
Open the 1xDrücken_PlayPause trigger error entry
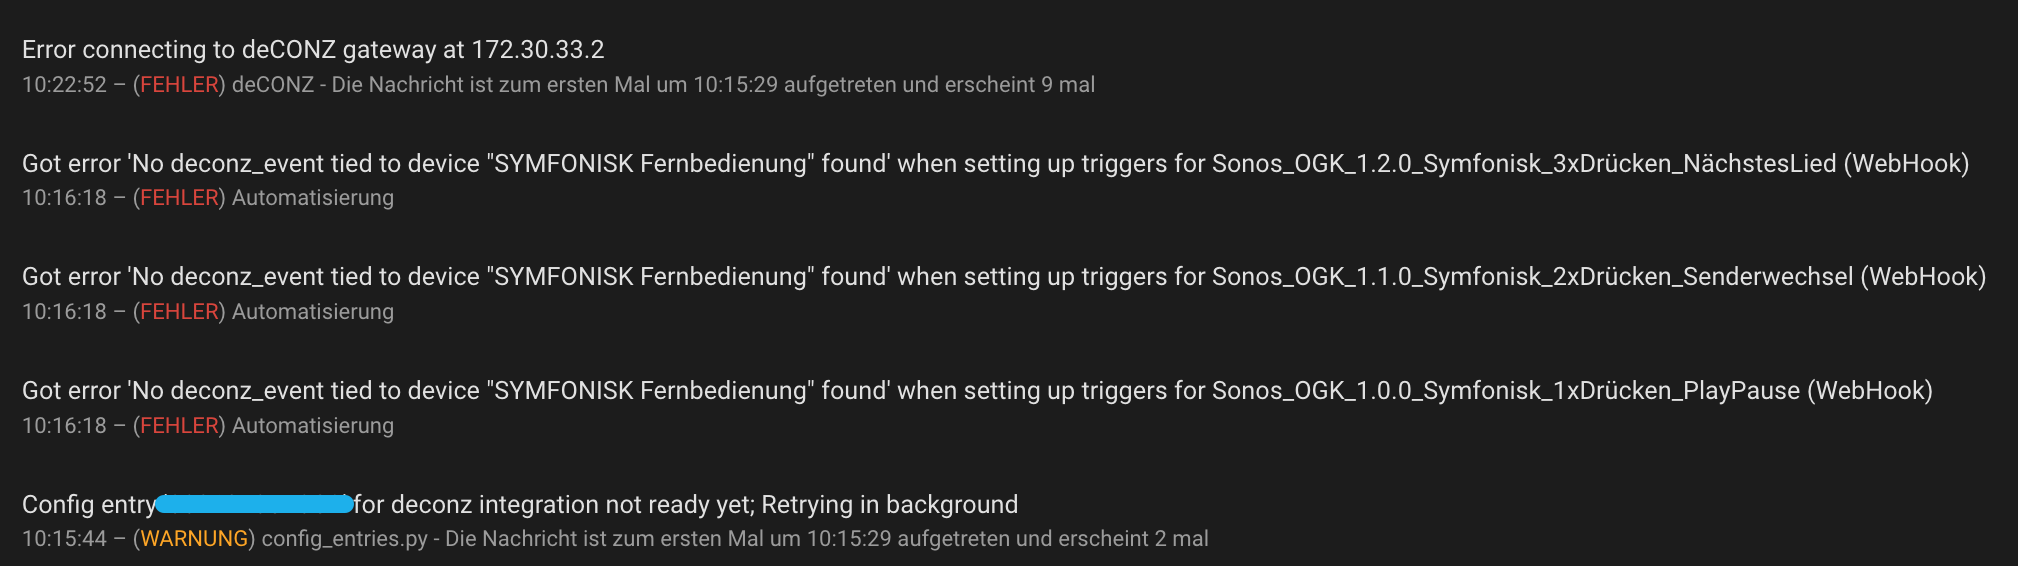click(x=977, y=391)
